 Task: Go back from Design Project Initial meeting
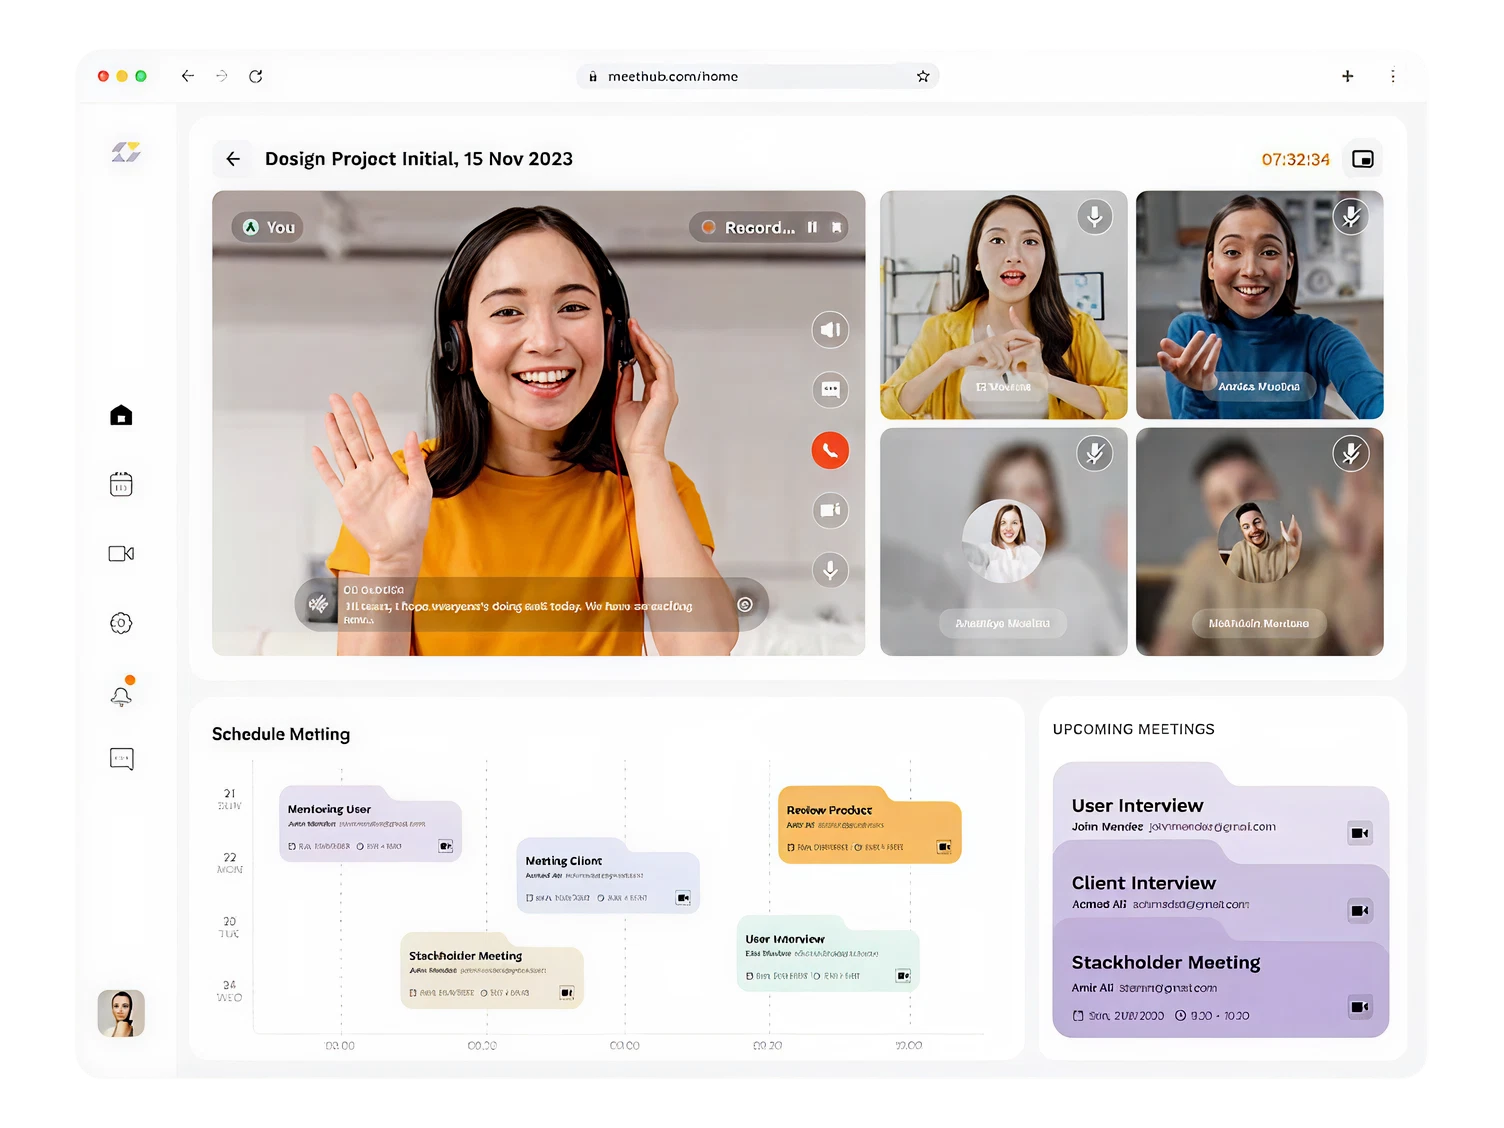(x=233, y=159)
